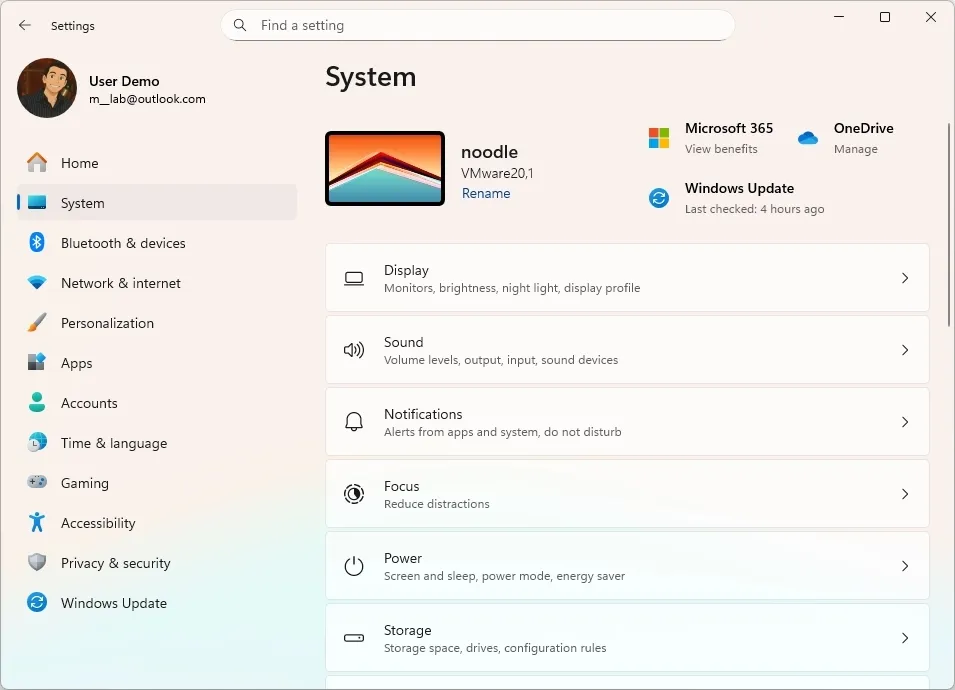Image resolution: width=955 pixels, height=690 pixels.
Task: Click the Windows Update sync icon in header
Action: coord(659,198)
